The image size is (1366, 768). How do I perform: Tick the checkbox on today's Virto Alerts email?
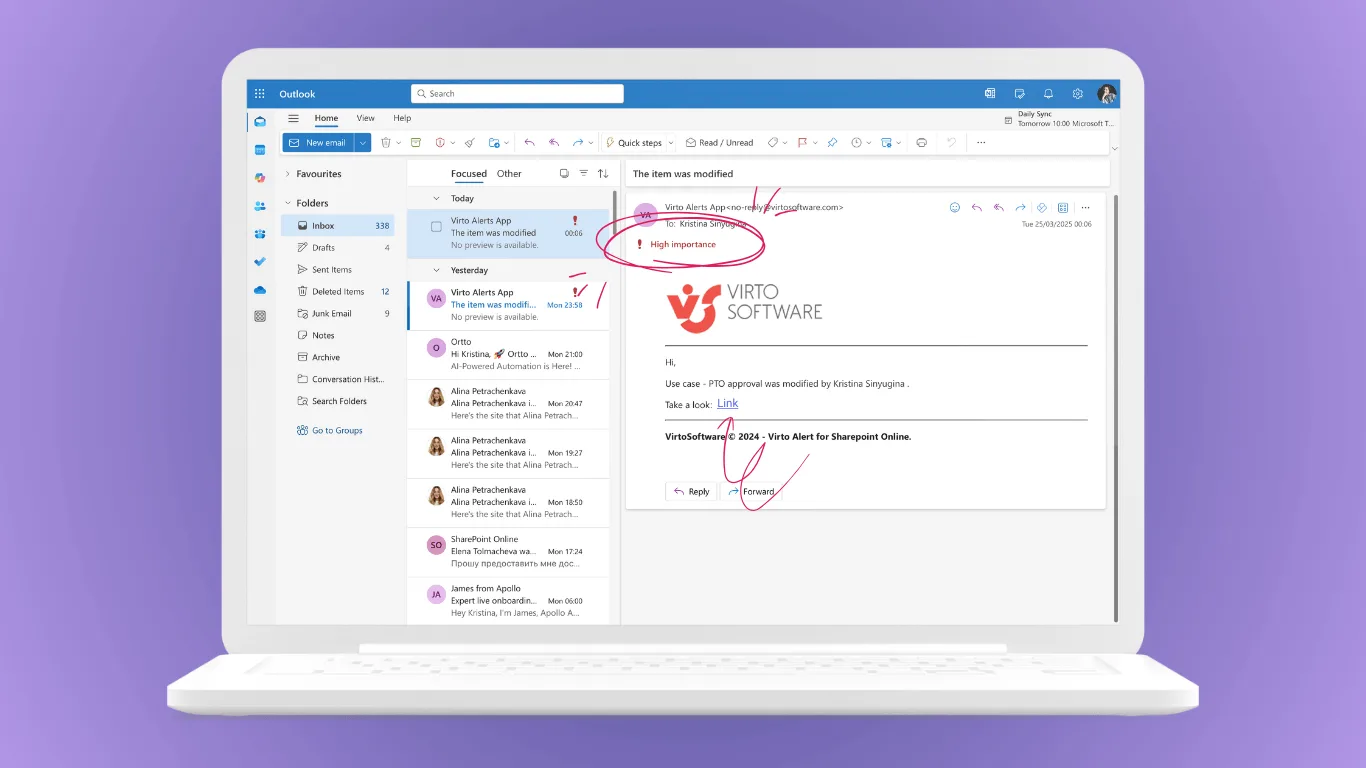click(436, 227)
